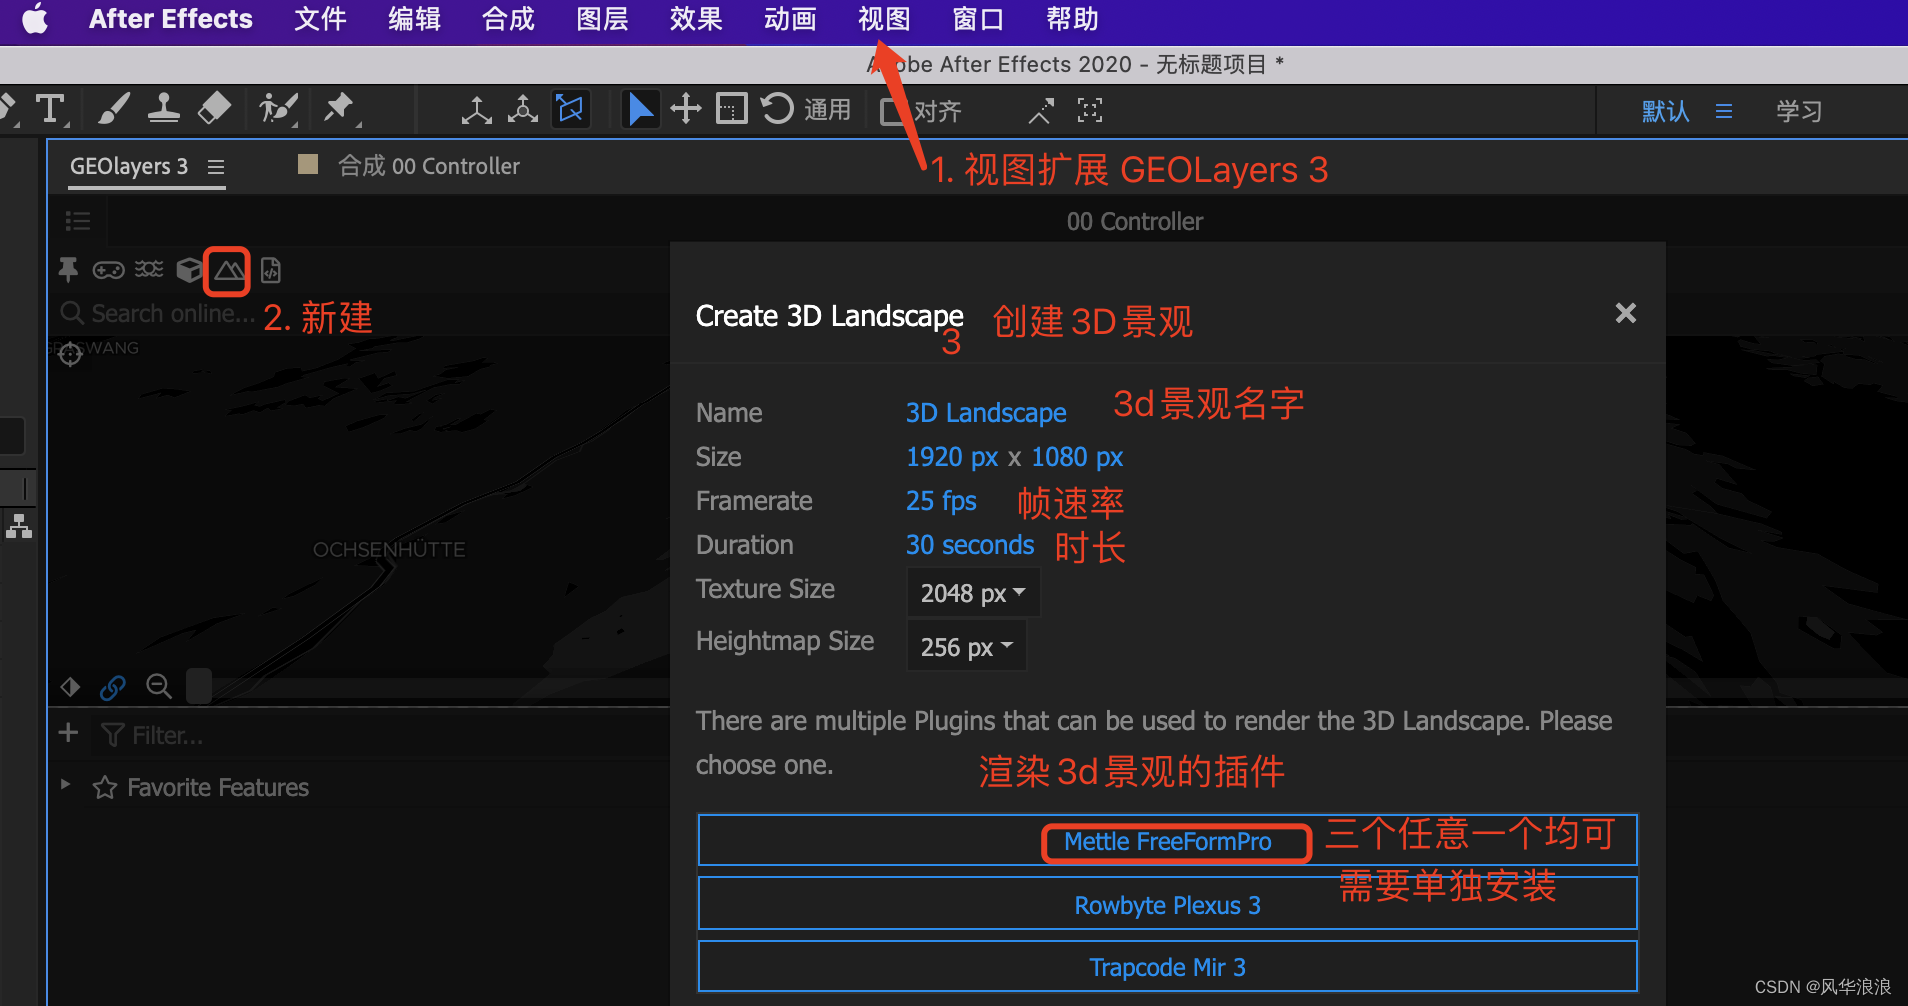
Task: Select the Brush tool
Action: click(x=113, y=108)
